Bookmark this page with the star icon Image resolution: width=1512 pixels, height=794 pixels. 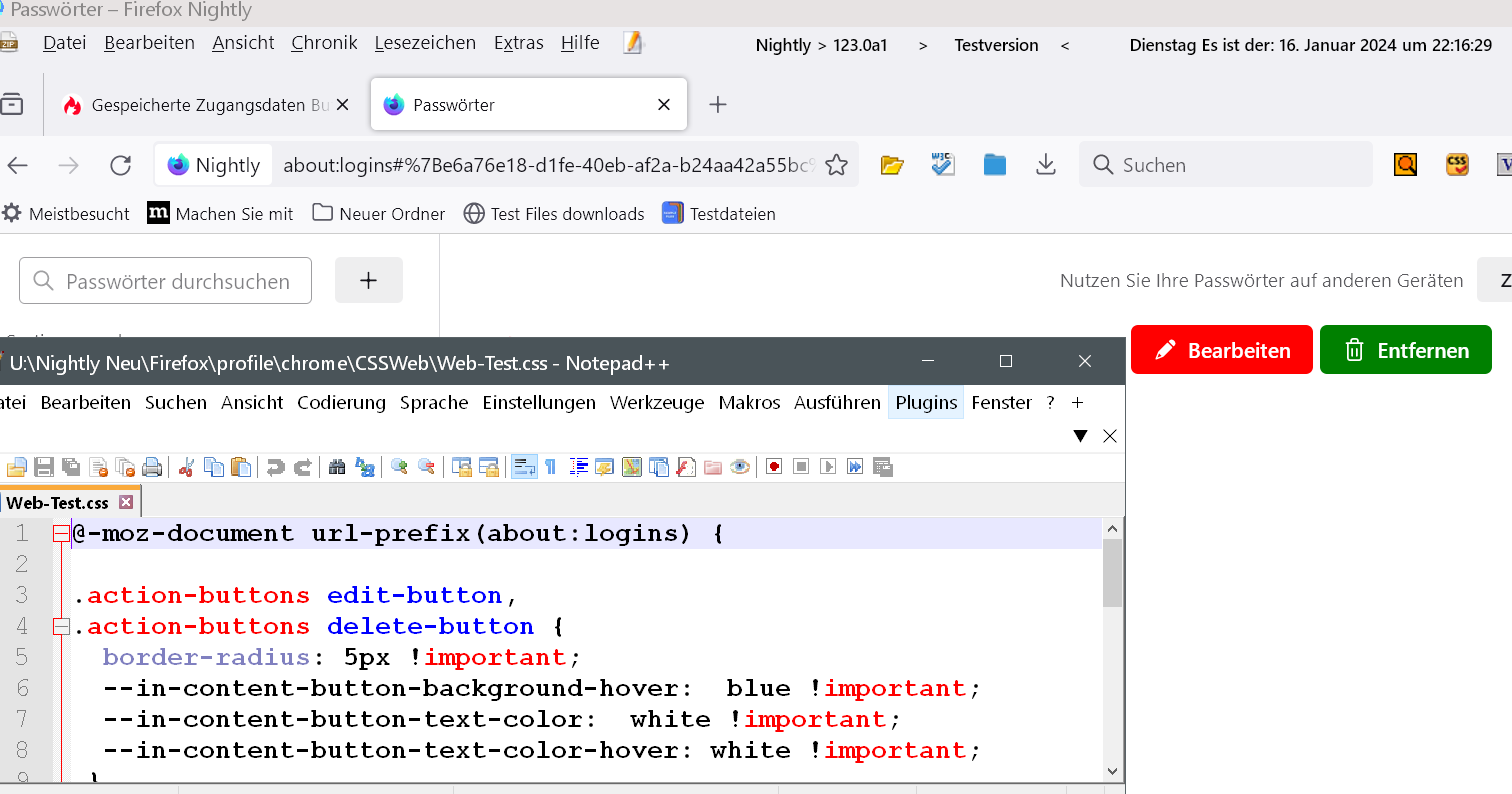[x=837, y=165]
